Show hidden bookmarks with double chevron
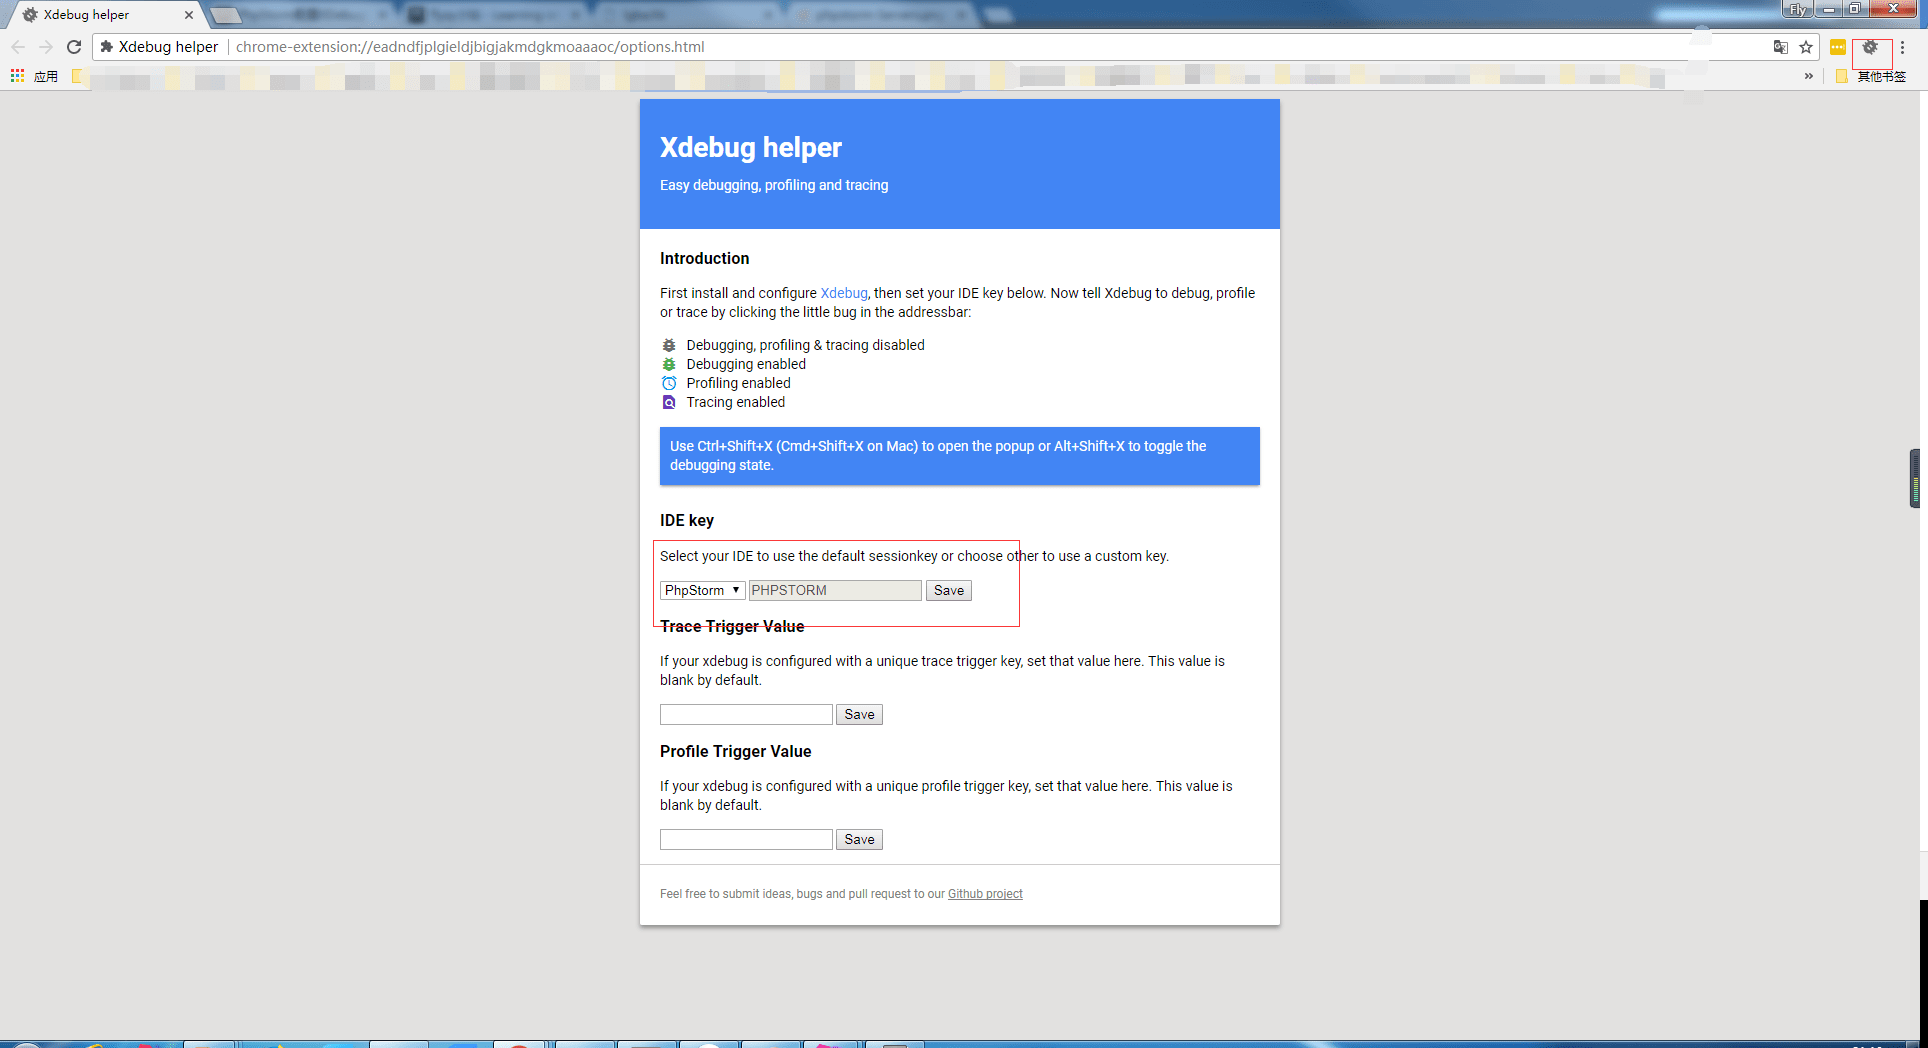 (1808, 76)
